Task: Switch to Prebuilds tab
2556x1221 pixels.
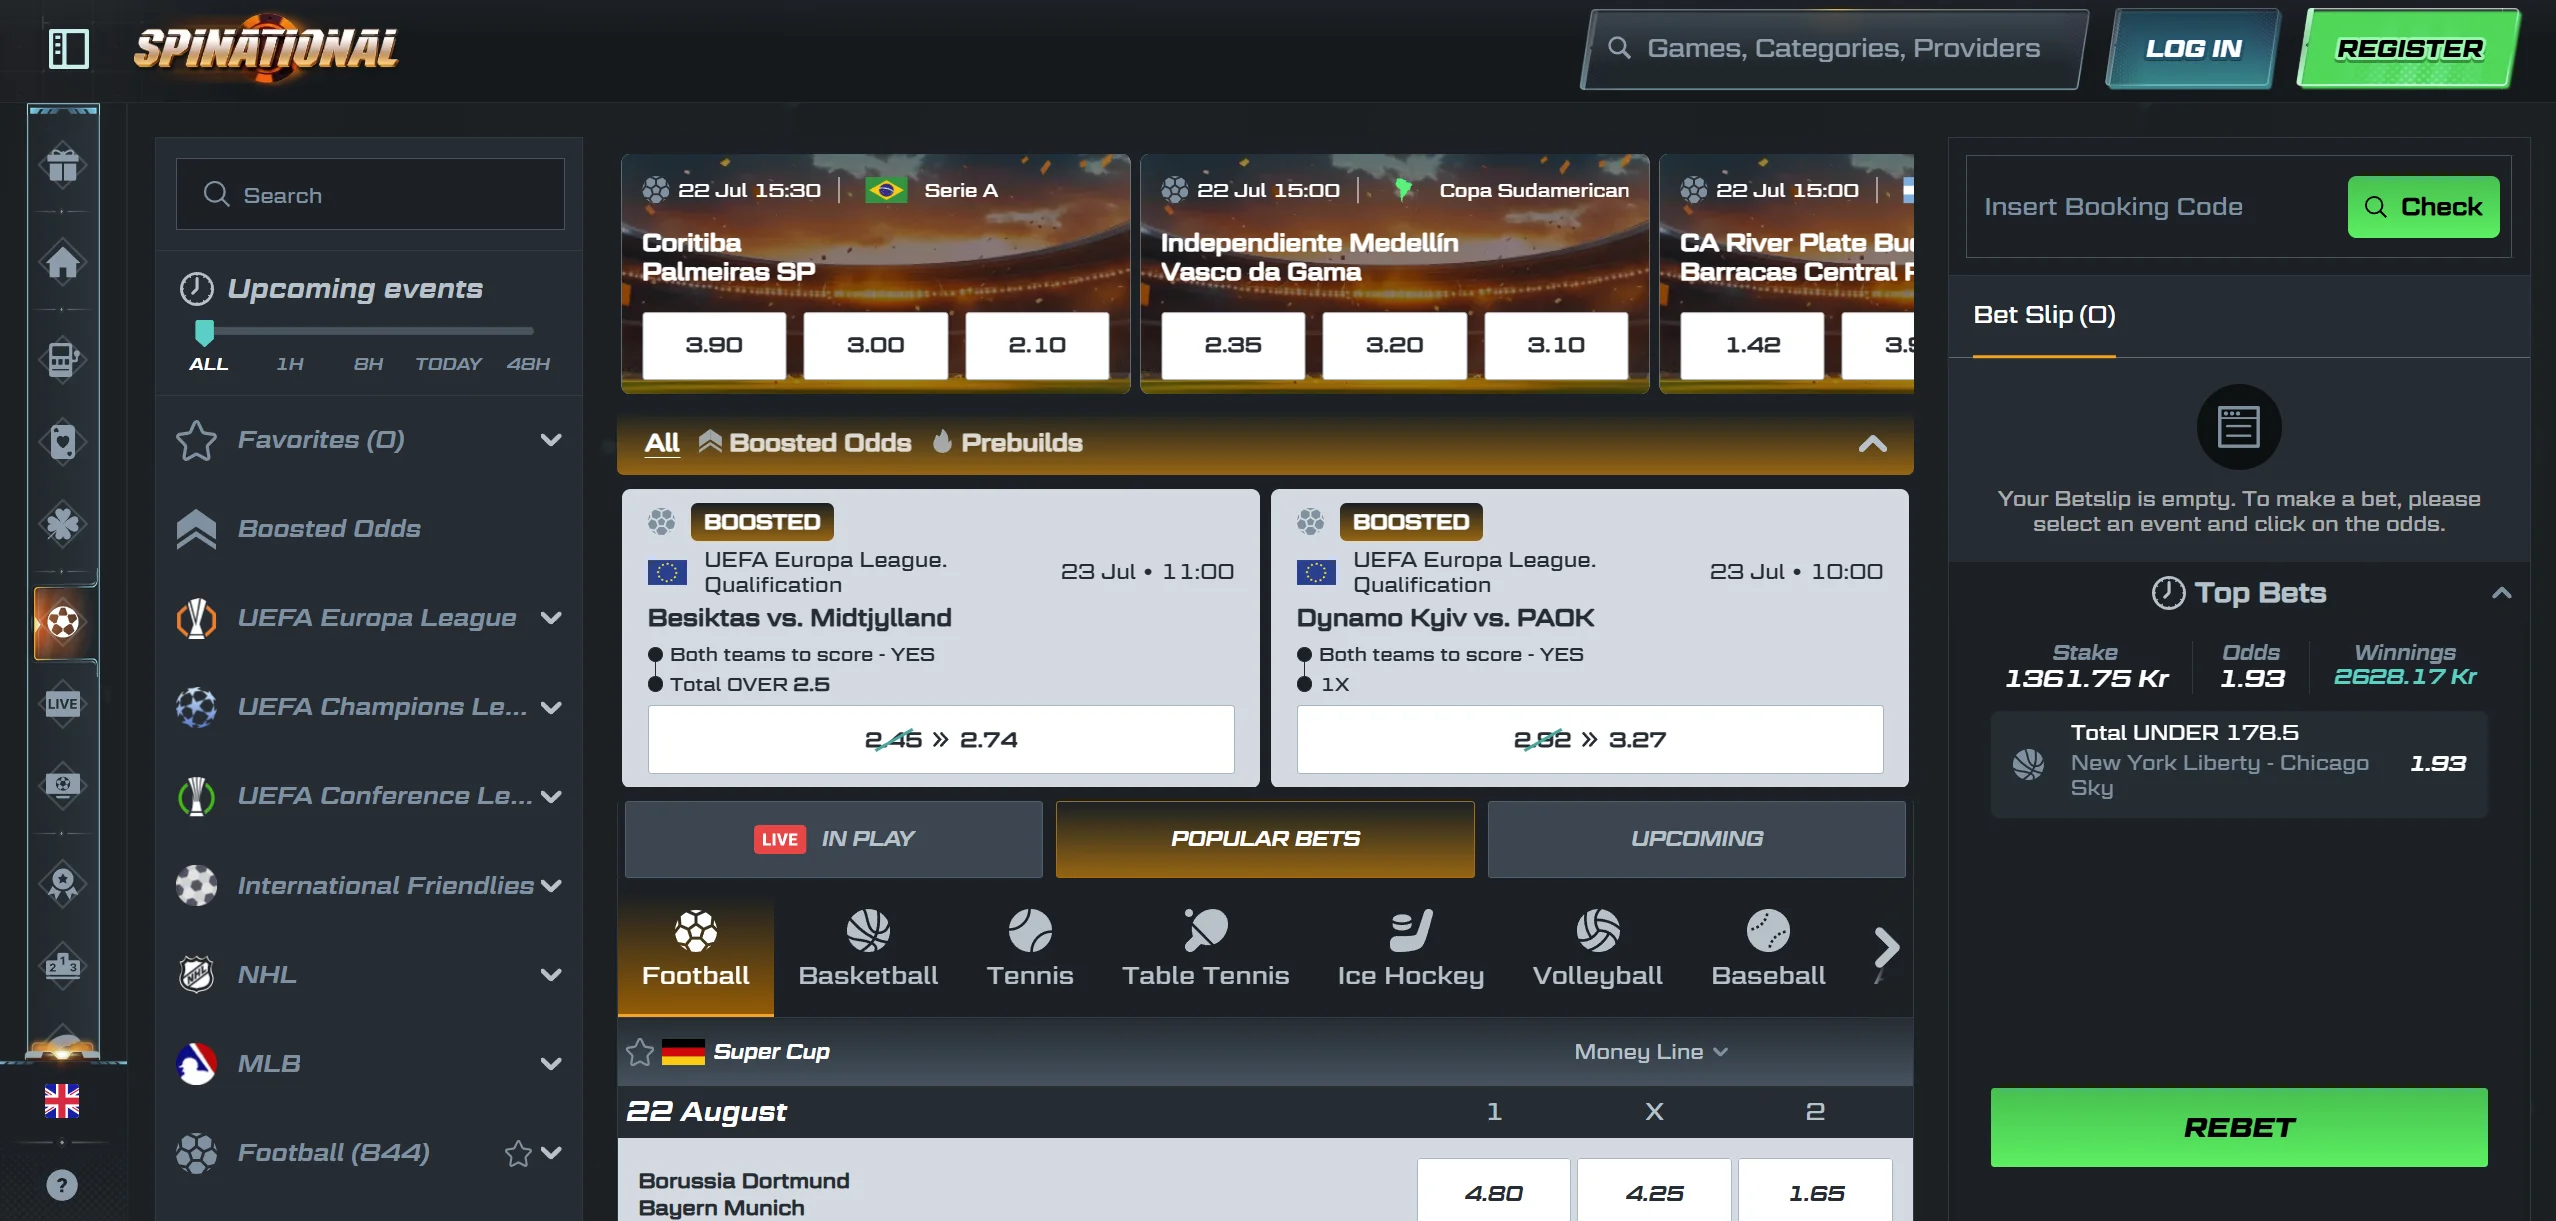Action: 1008,443
